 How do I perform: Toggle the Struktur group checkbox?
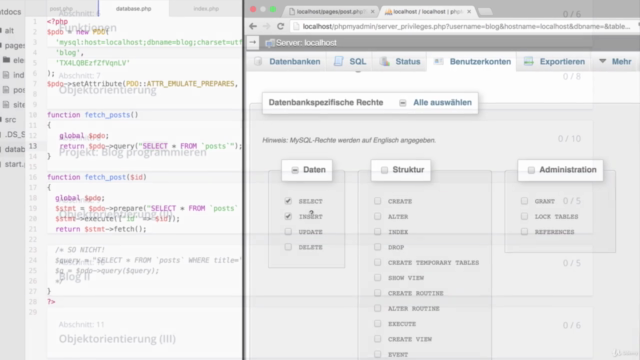pos(384,170)
